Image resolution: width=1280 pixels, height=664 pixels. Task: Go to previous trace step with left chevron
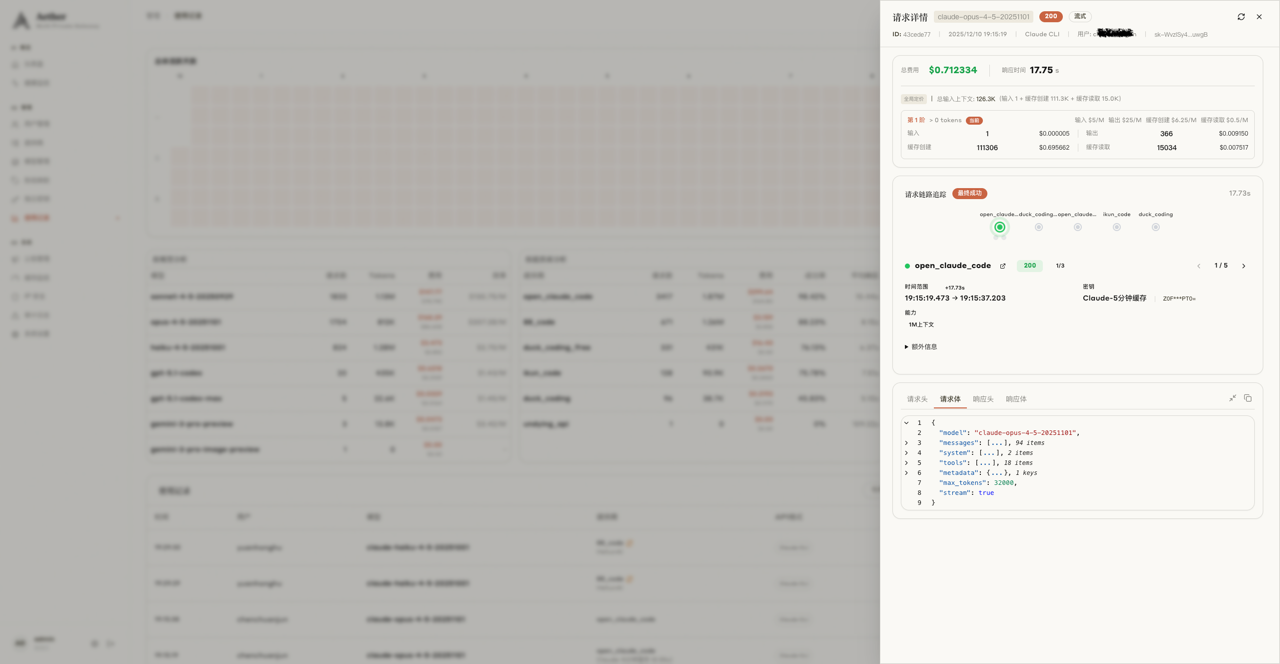[x=1199, y=266]
